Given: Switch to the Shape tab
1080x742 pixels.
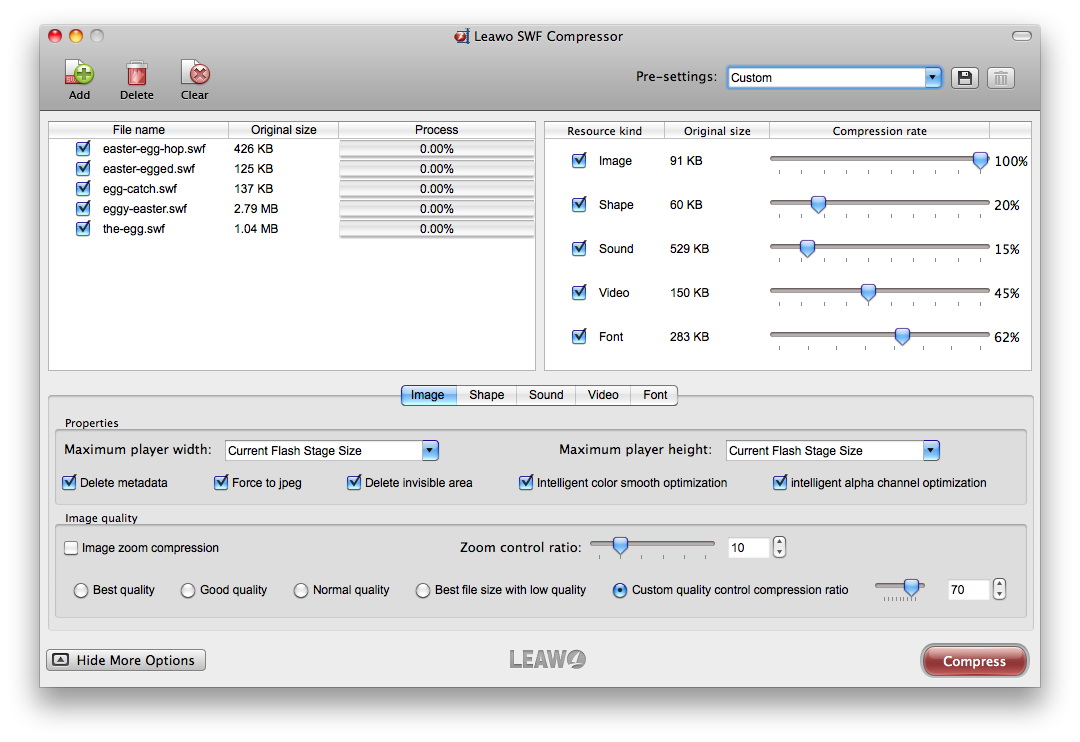Looking at the screenshot, I should 486,395.
